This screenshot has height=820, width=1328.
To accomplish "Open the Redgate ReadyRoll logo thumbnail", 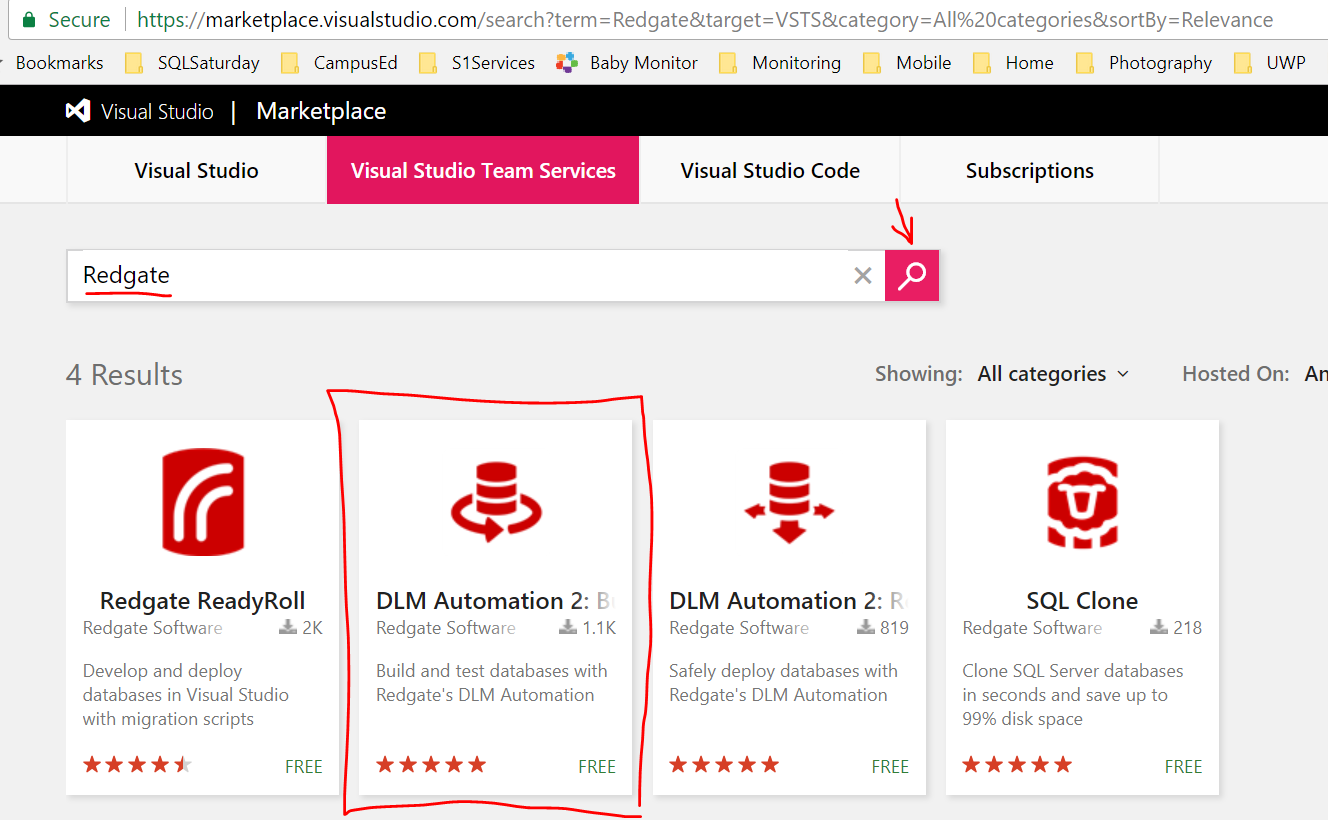I will [x=203, y=502].
